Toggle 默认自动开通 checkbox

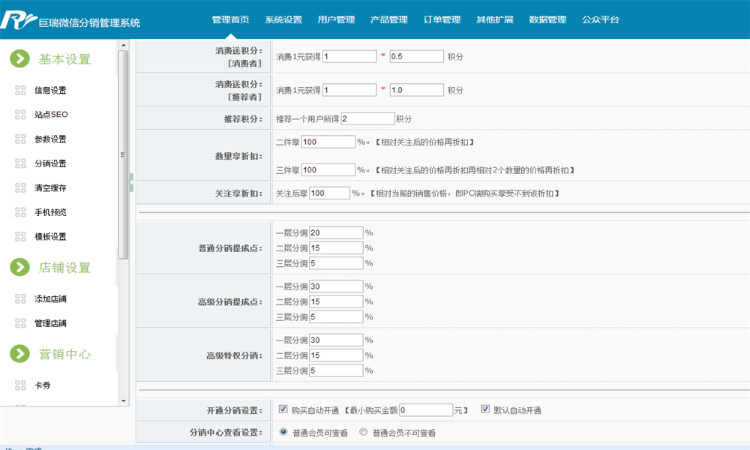(485, 409)
